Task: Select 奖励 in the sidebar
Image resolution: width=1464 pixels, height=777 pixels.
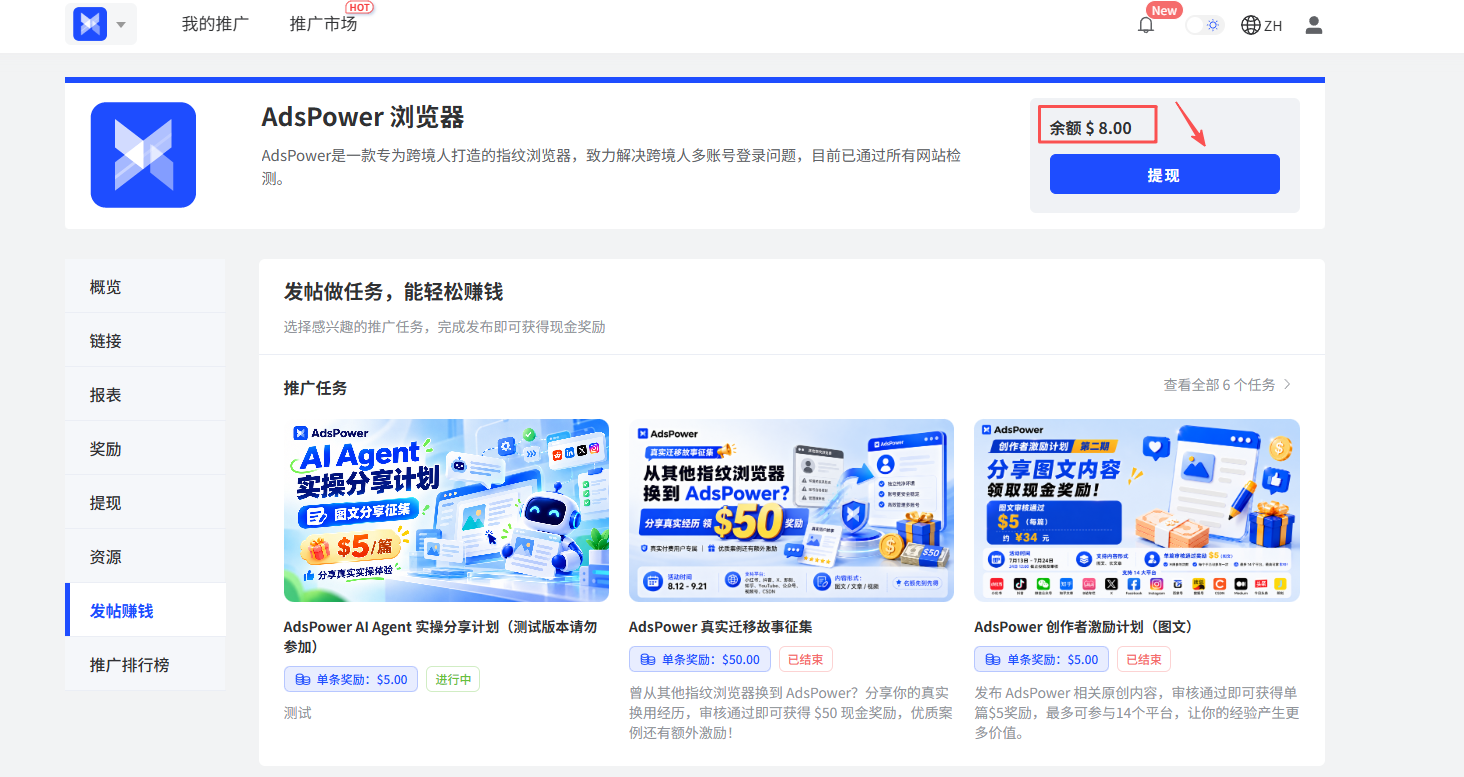Action: pyautogui.click(x=145, y=449)
